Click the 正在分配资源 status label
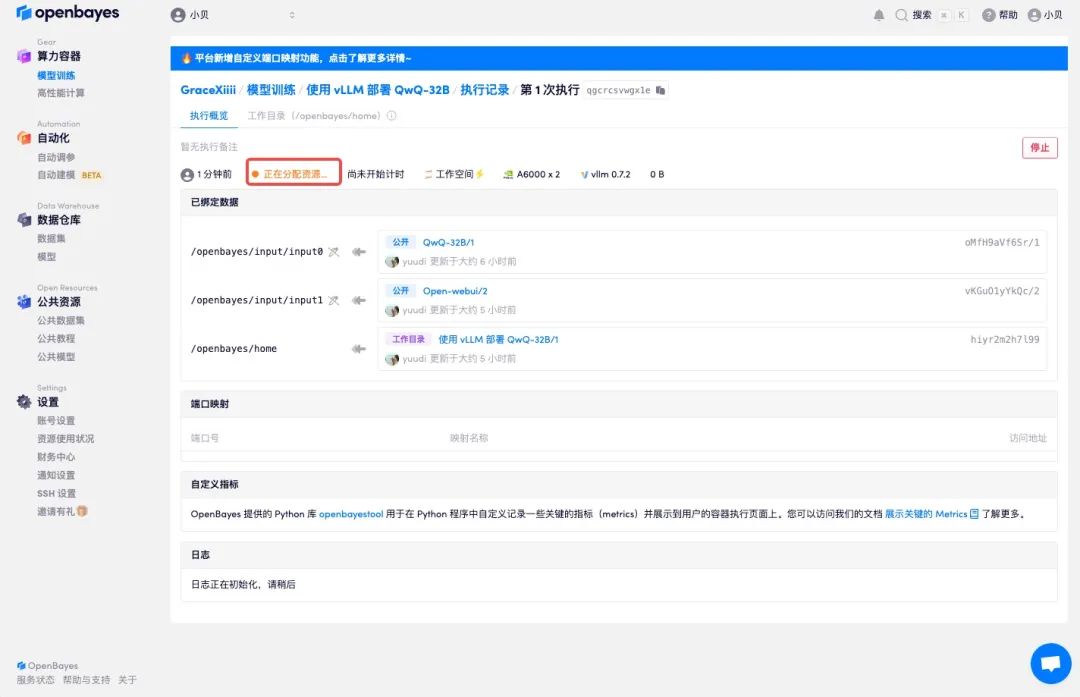The height and width of the screenshot is (697, 1080). click(294, 174)
